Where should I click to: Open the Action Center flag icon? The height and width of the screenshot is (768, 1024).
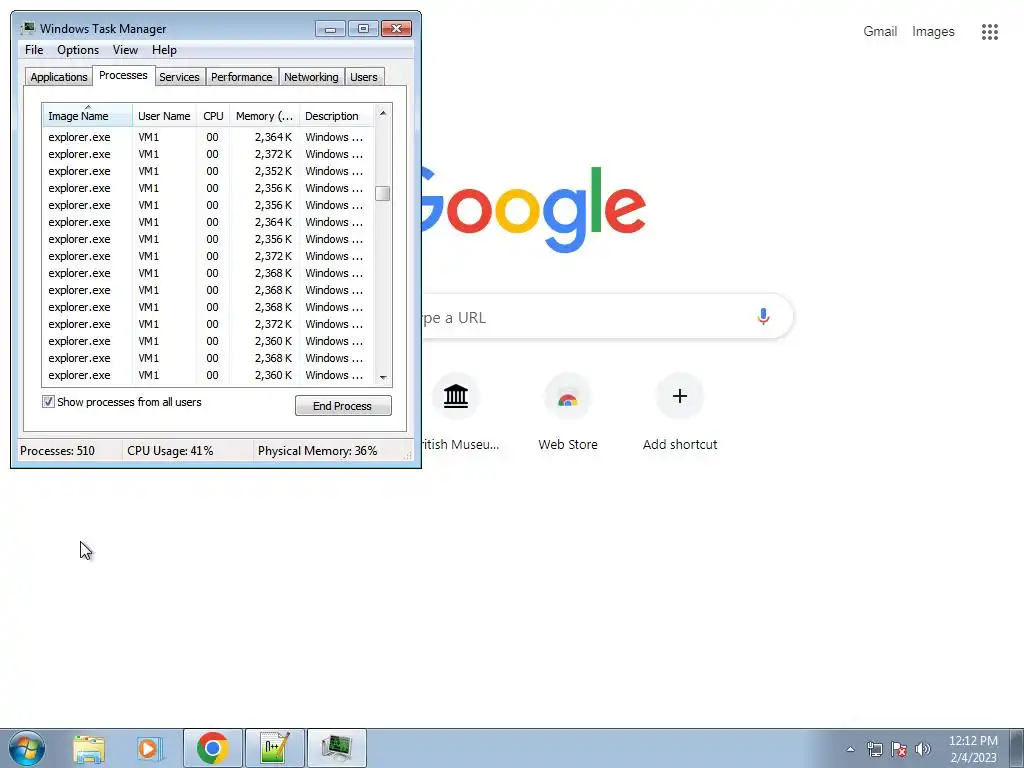click(899, 749)
